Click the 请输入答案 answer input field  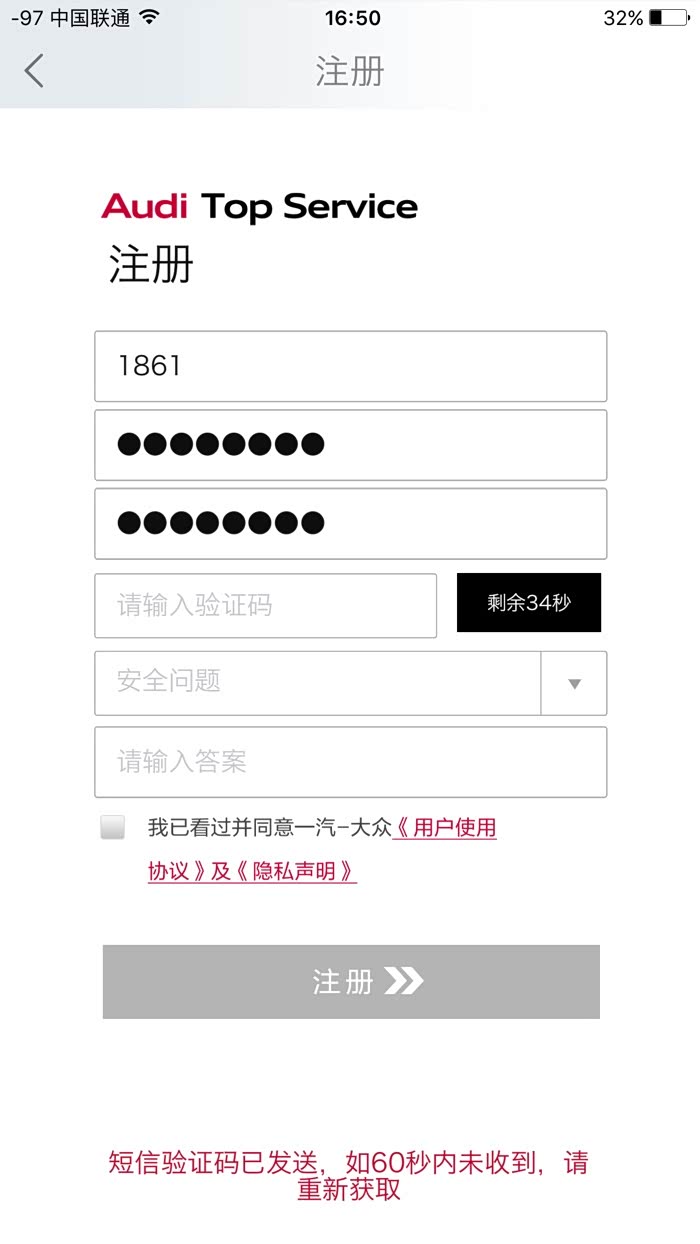coord(350,762)
